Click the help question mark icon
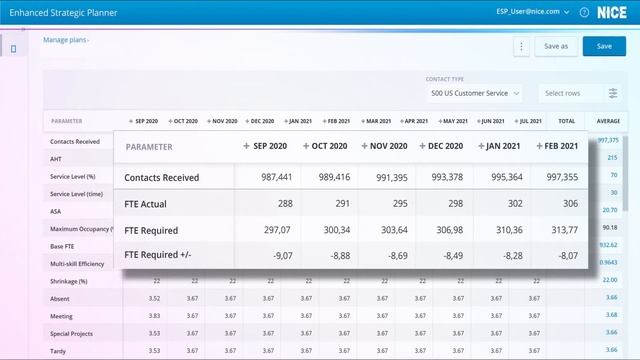640x360 pixels. [x=584, y=13]
